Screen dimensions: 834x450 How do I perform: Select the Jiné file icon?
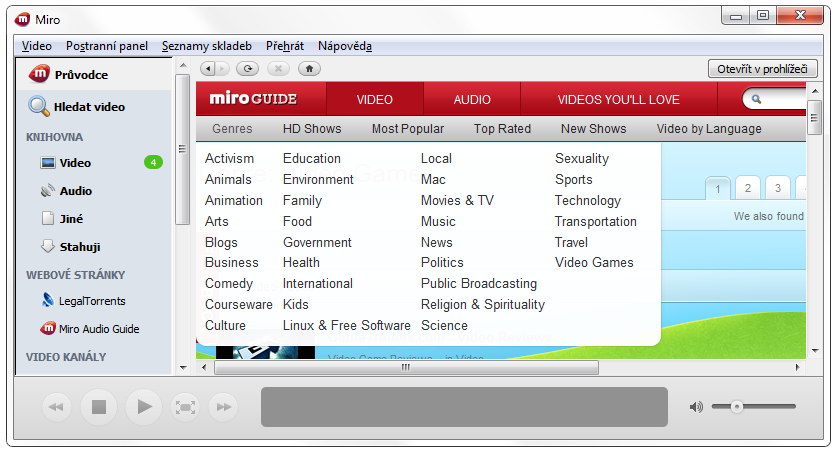coord(48,218)
